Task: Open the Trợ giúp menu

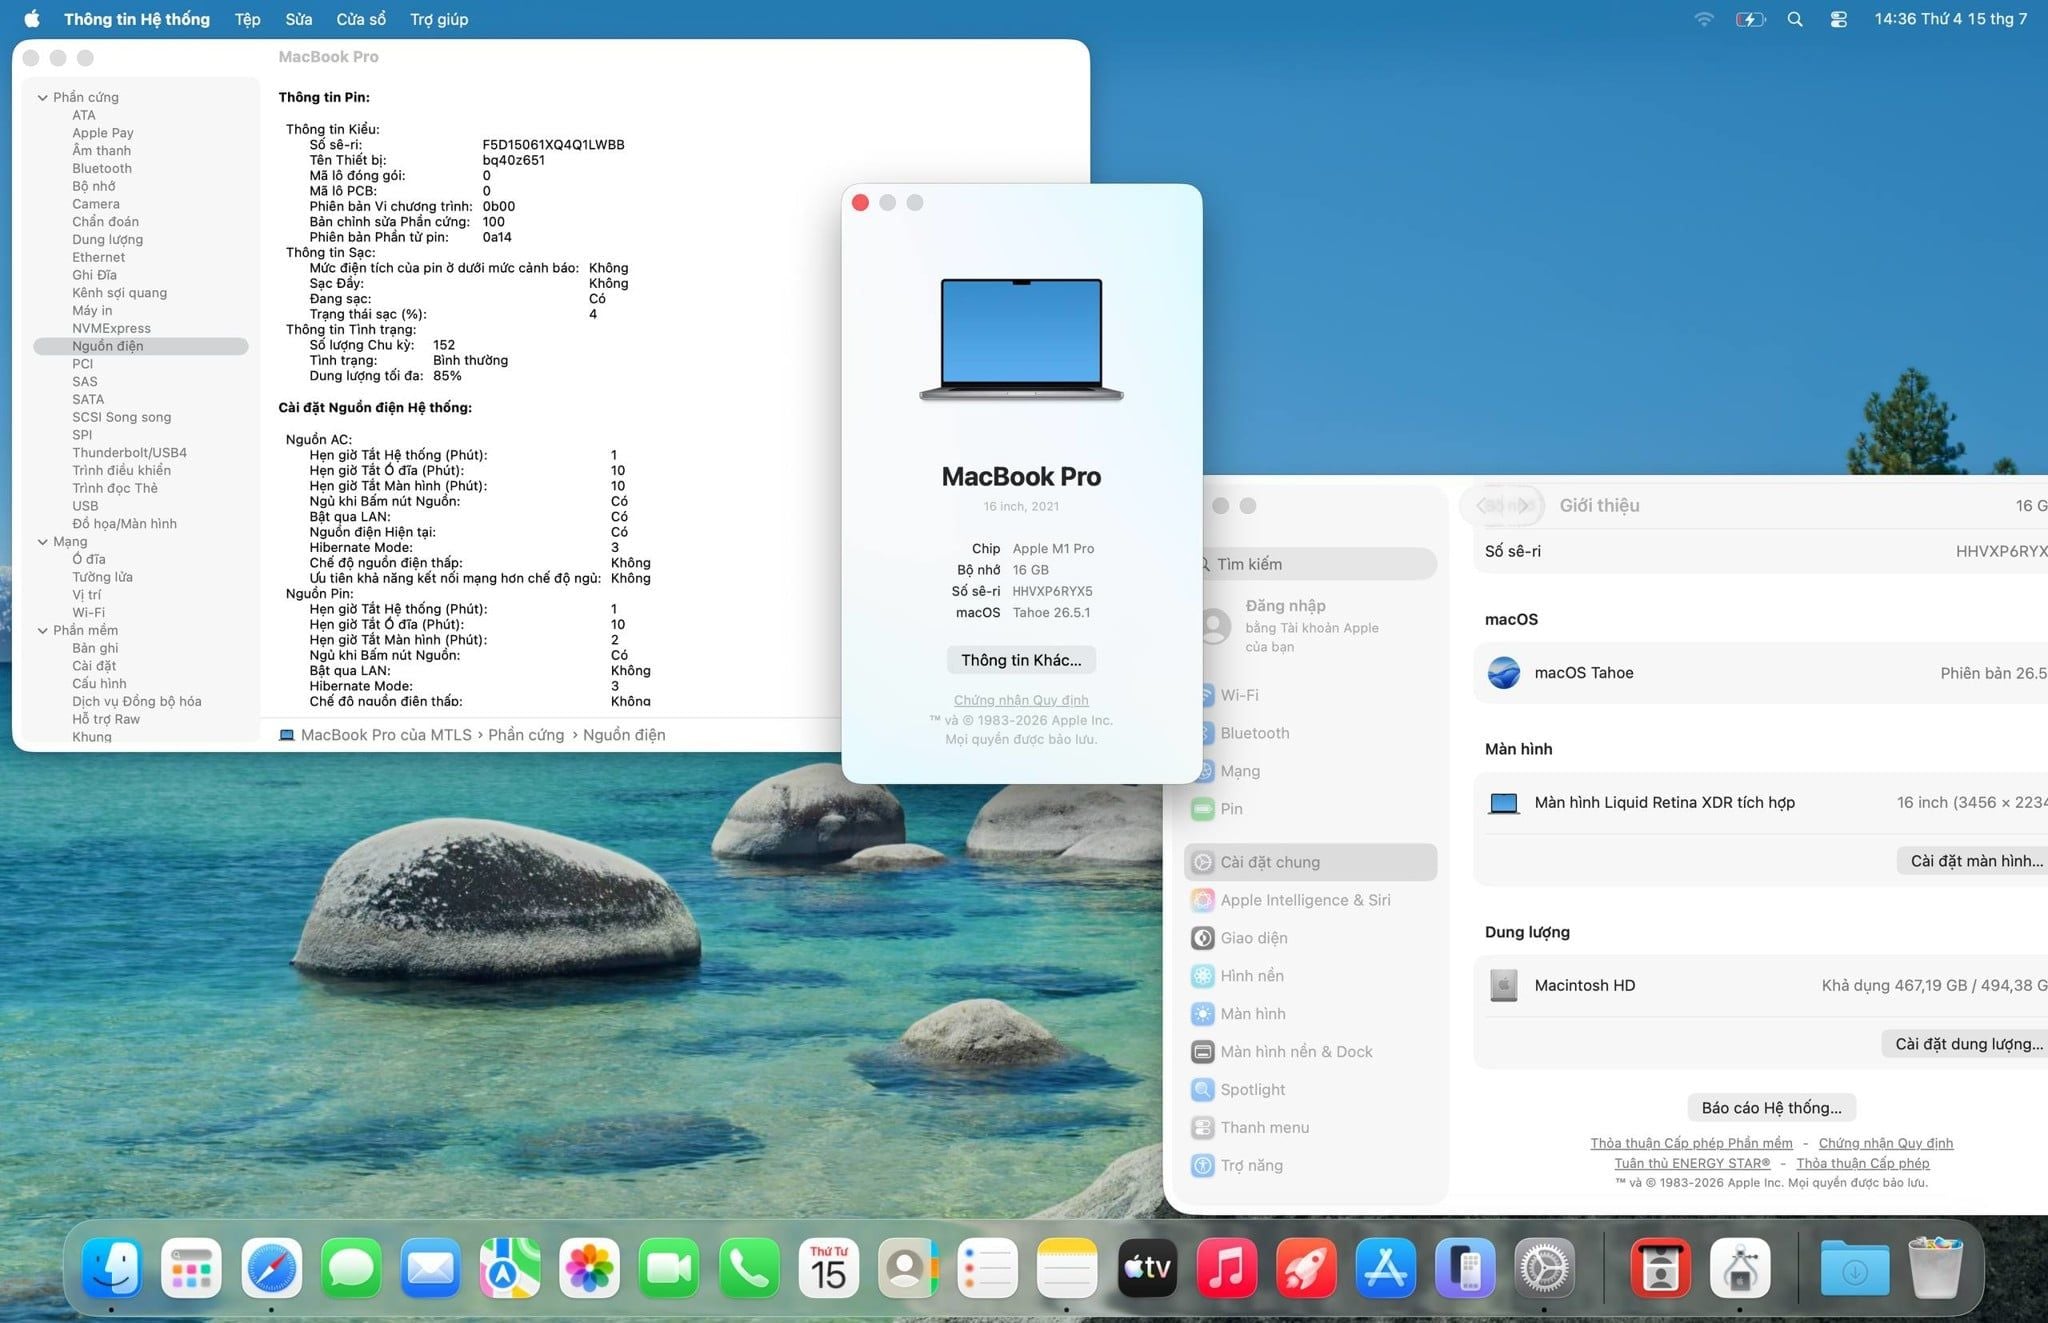Action: click(x=439, y=19)
